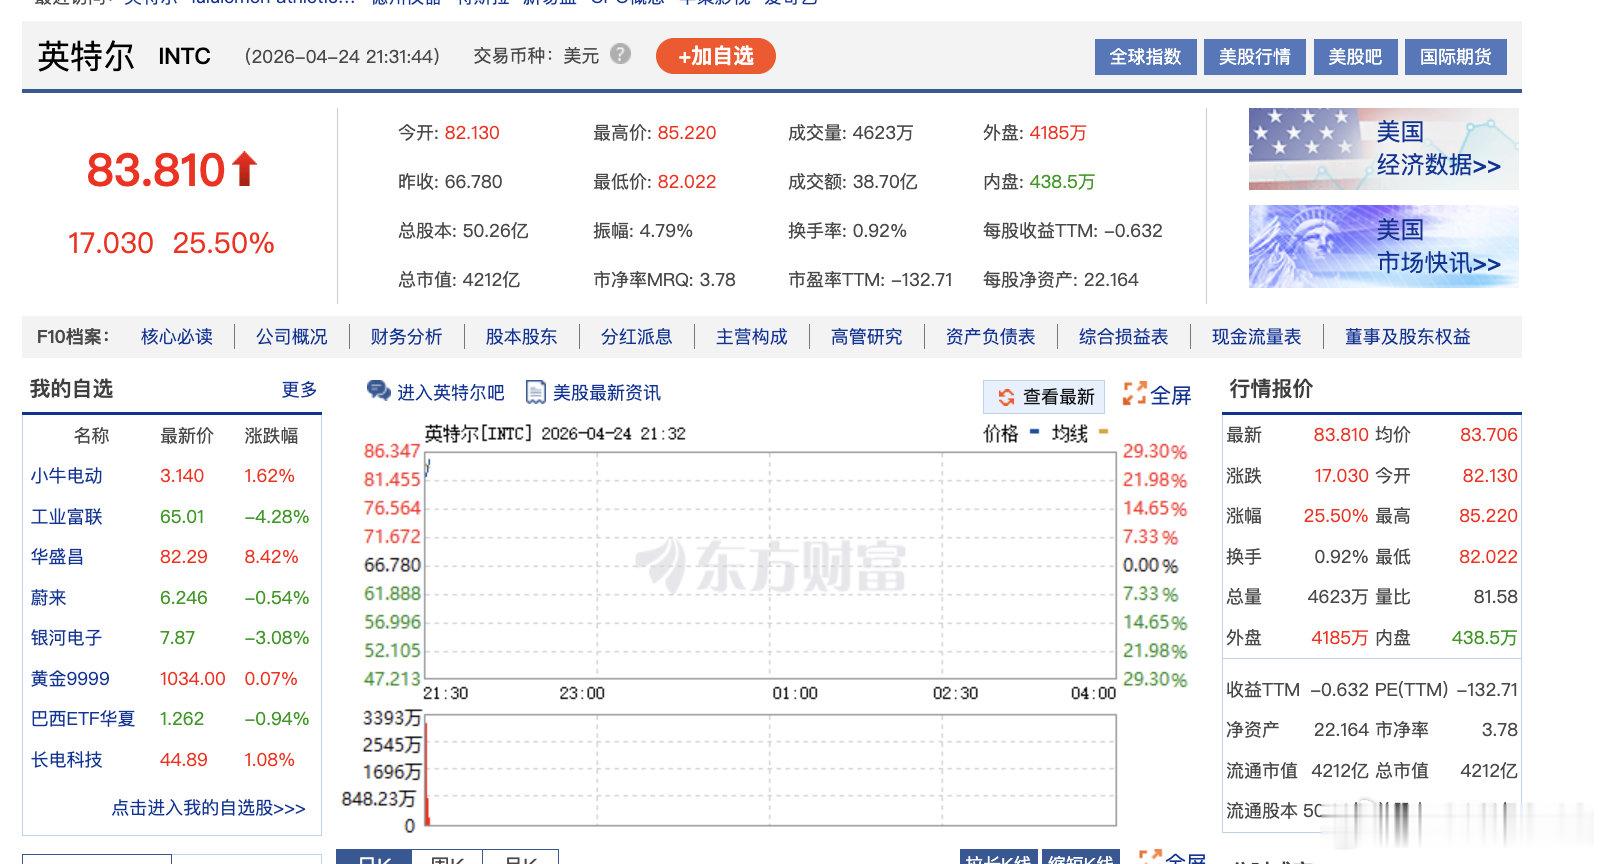Click the red up arrow beside 83.810
The height and width of the screenshot is (864, 1608).
tap(245, 169)
